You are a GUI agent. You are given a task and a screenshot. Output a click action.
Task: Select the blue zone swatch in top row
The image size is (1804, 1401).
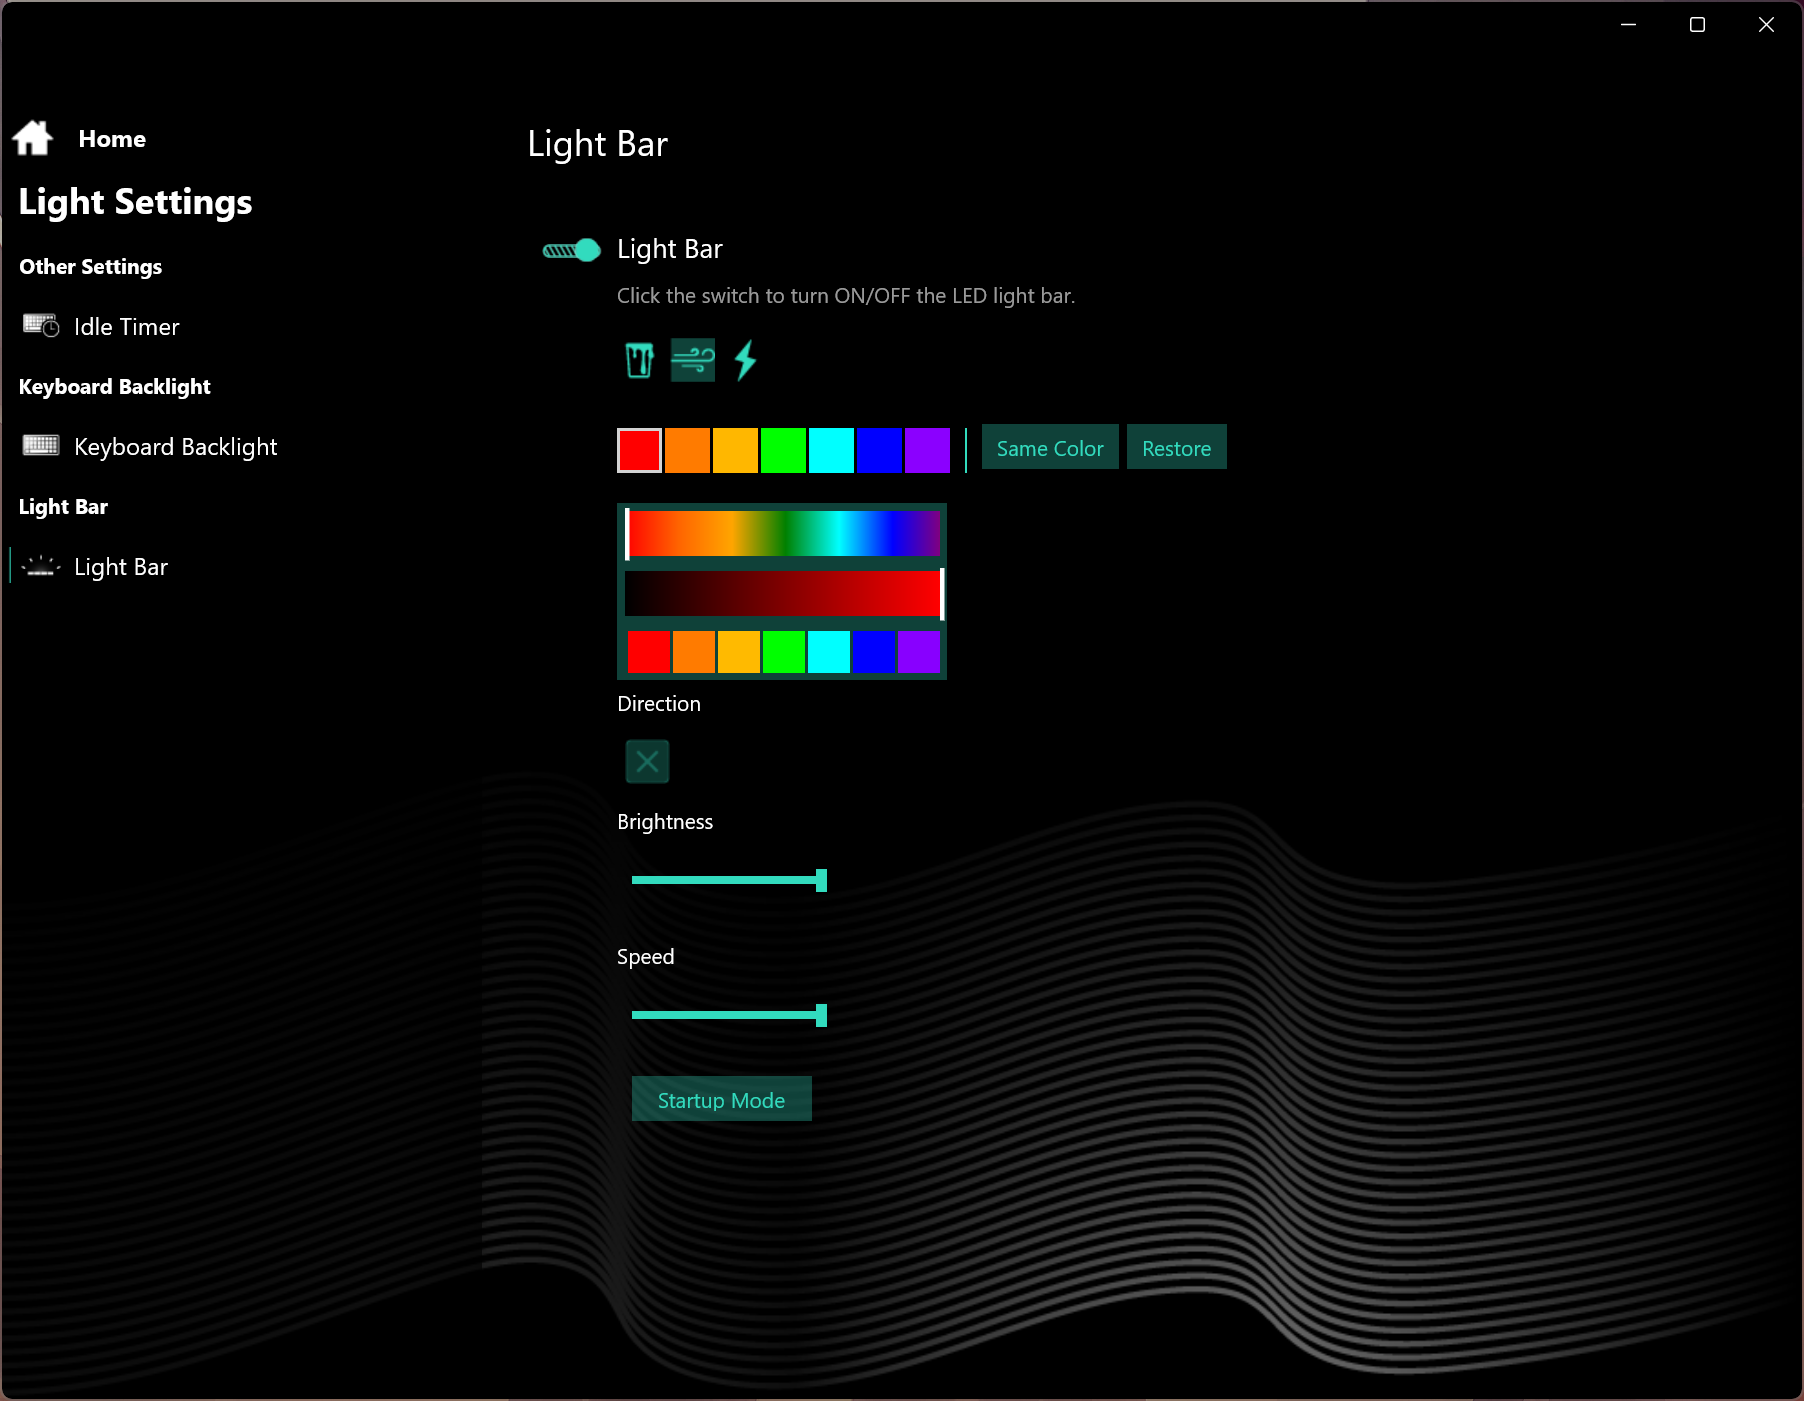[879, 450]
